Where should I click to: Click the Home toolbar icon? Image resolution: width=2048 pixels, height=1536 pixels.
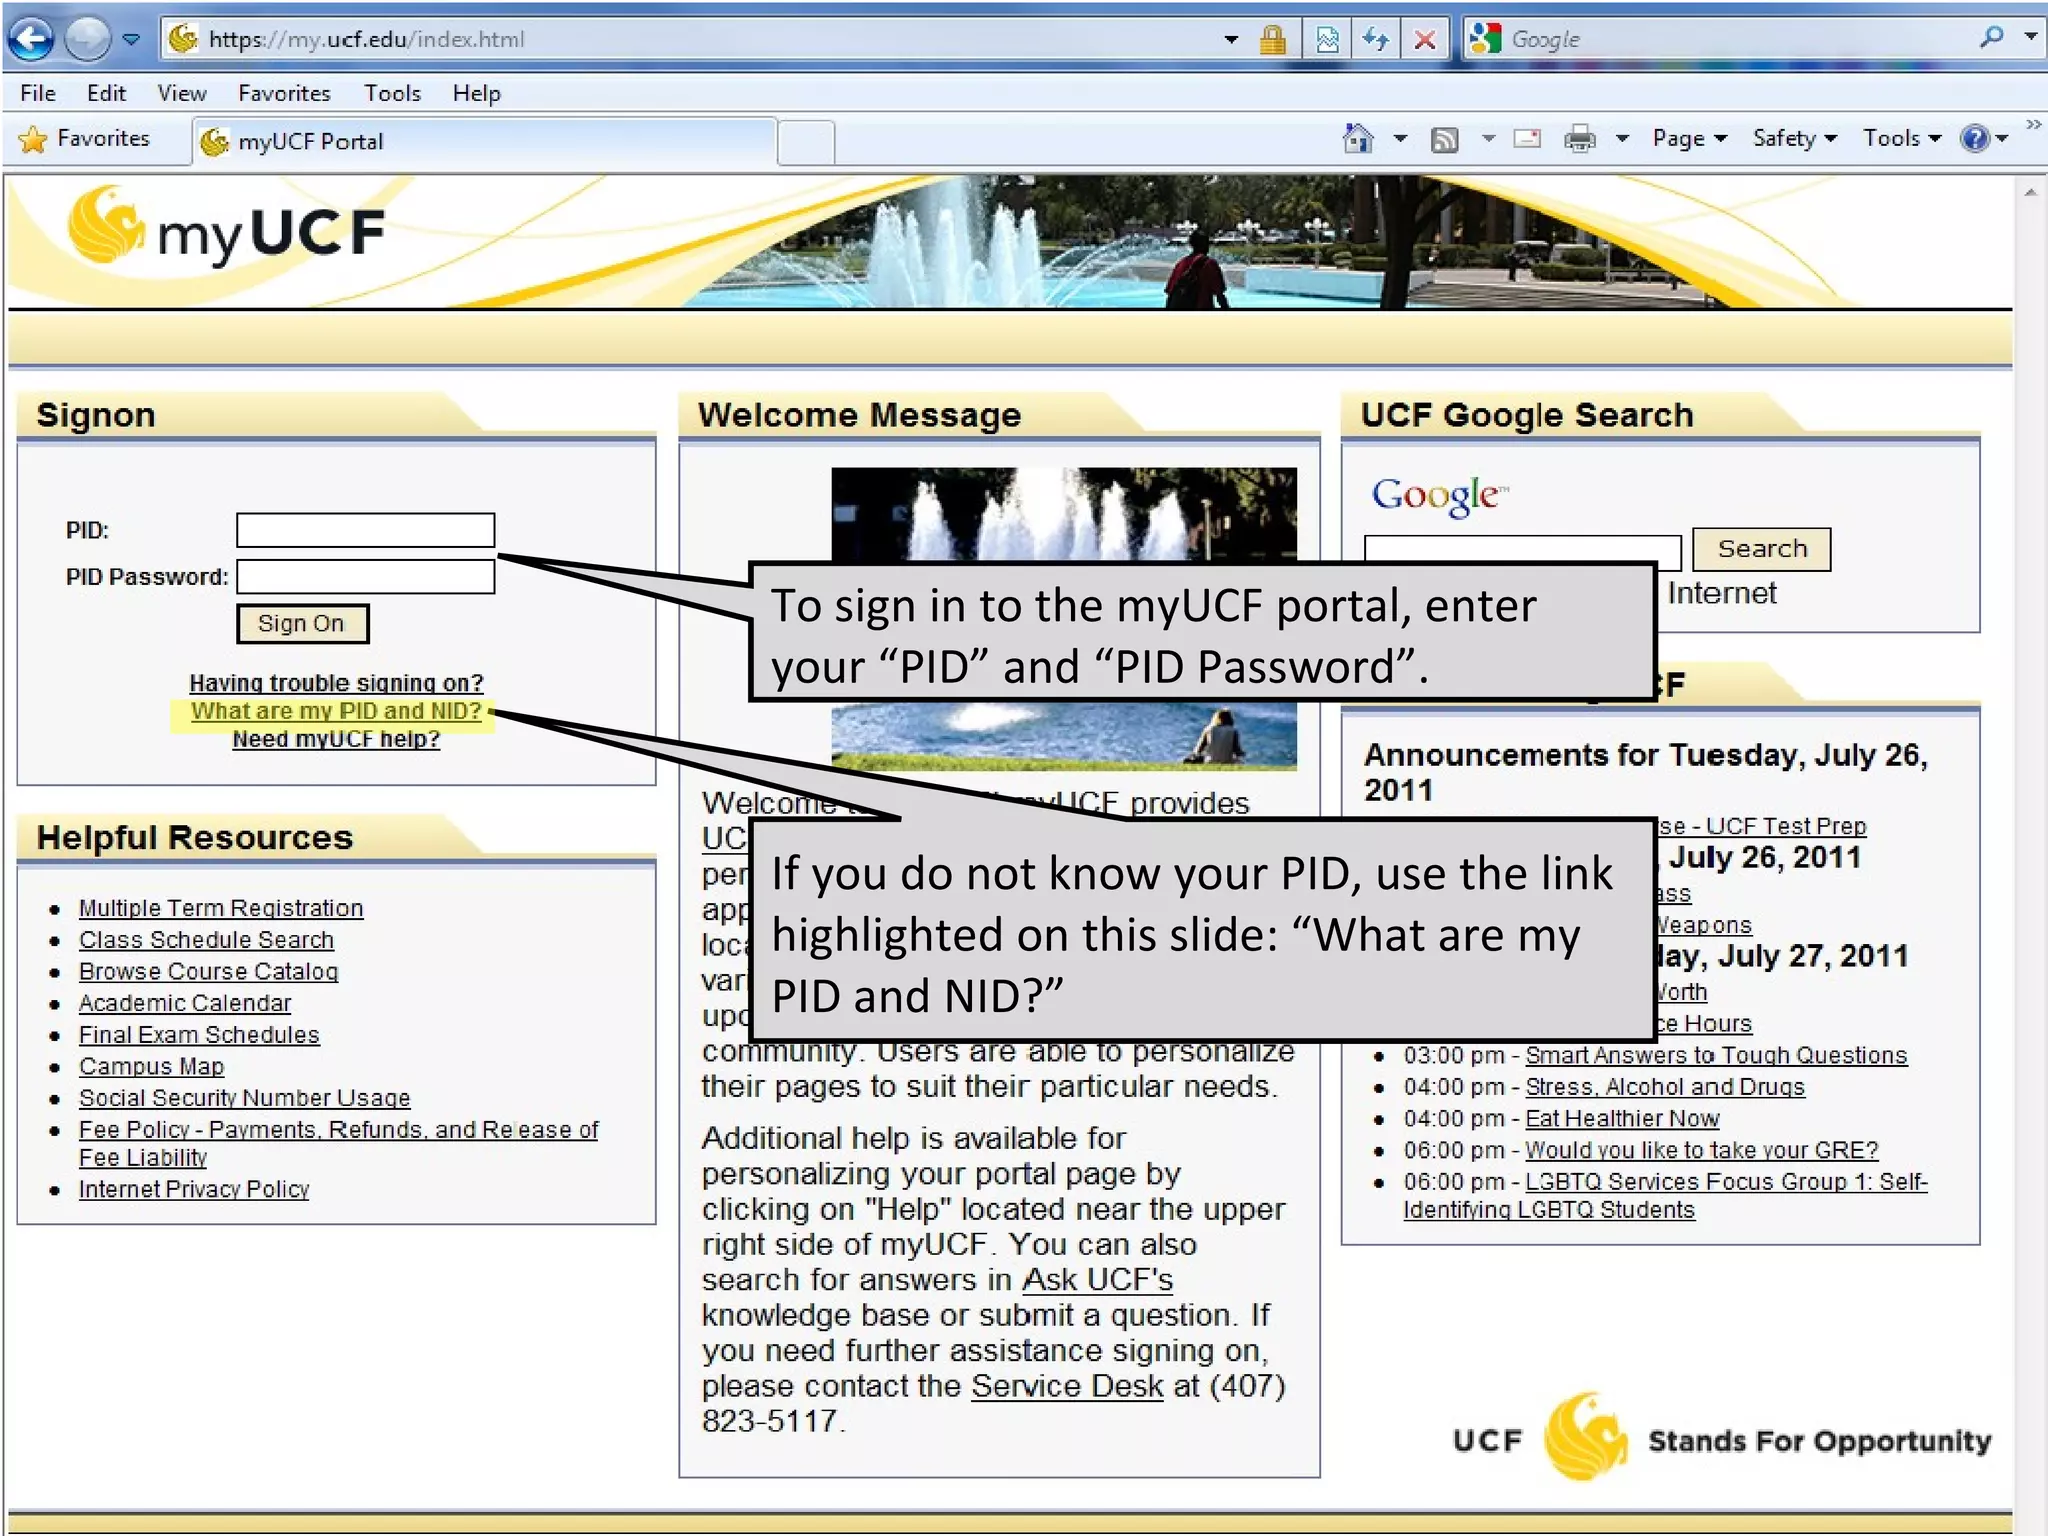pos(1358,138)
